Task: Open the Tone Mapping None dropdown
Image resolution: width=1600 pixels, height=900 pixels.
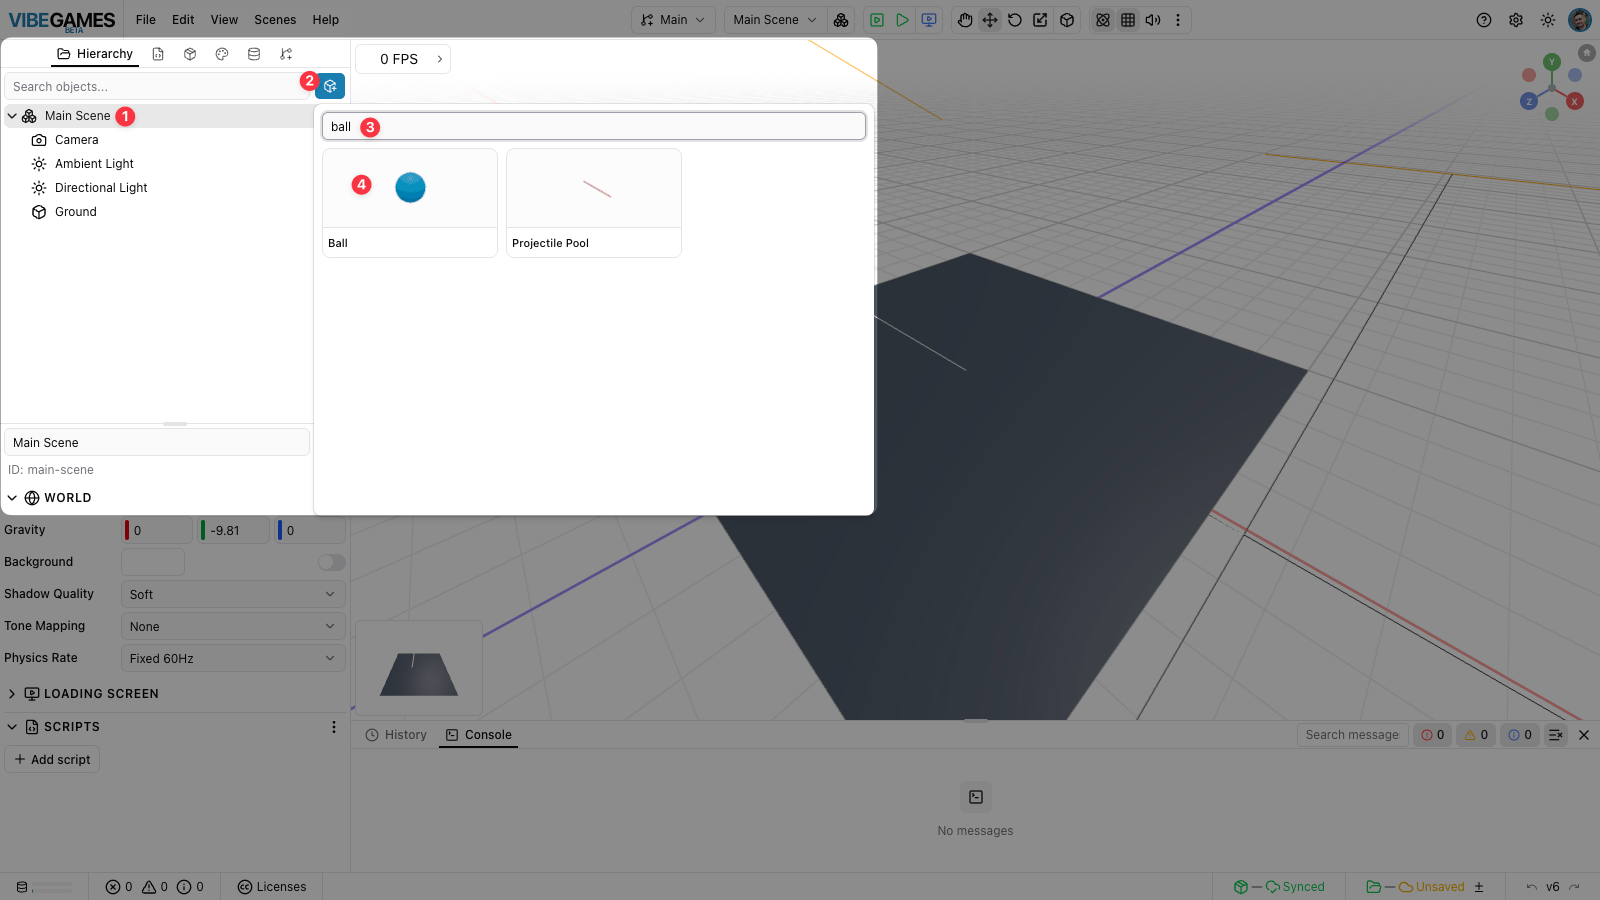Action: pyautogui.click(x=233, y=626)
